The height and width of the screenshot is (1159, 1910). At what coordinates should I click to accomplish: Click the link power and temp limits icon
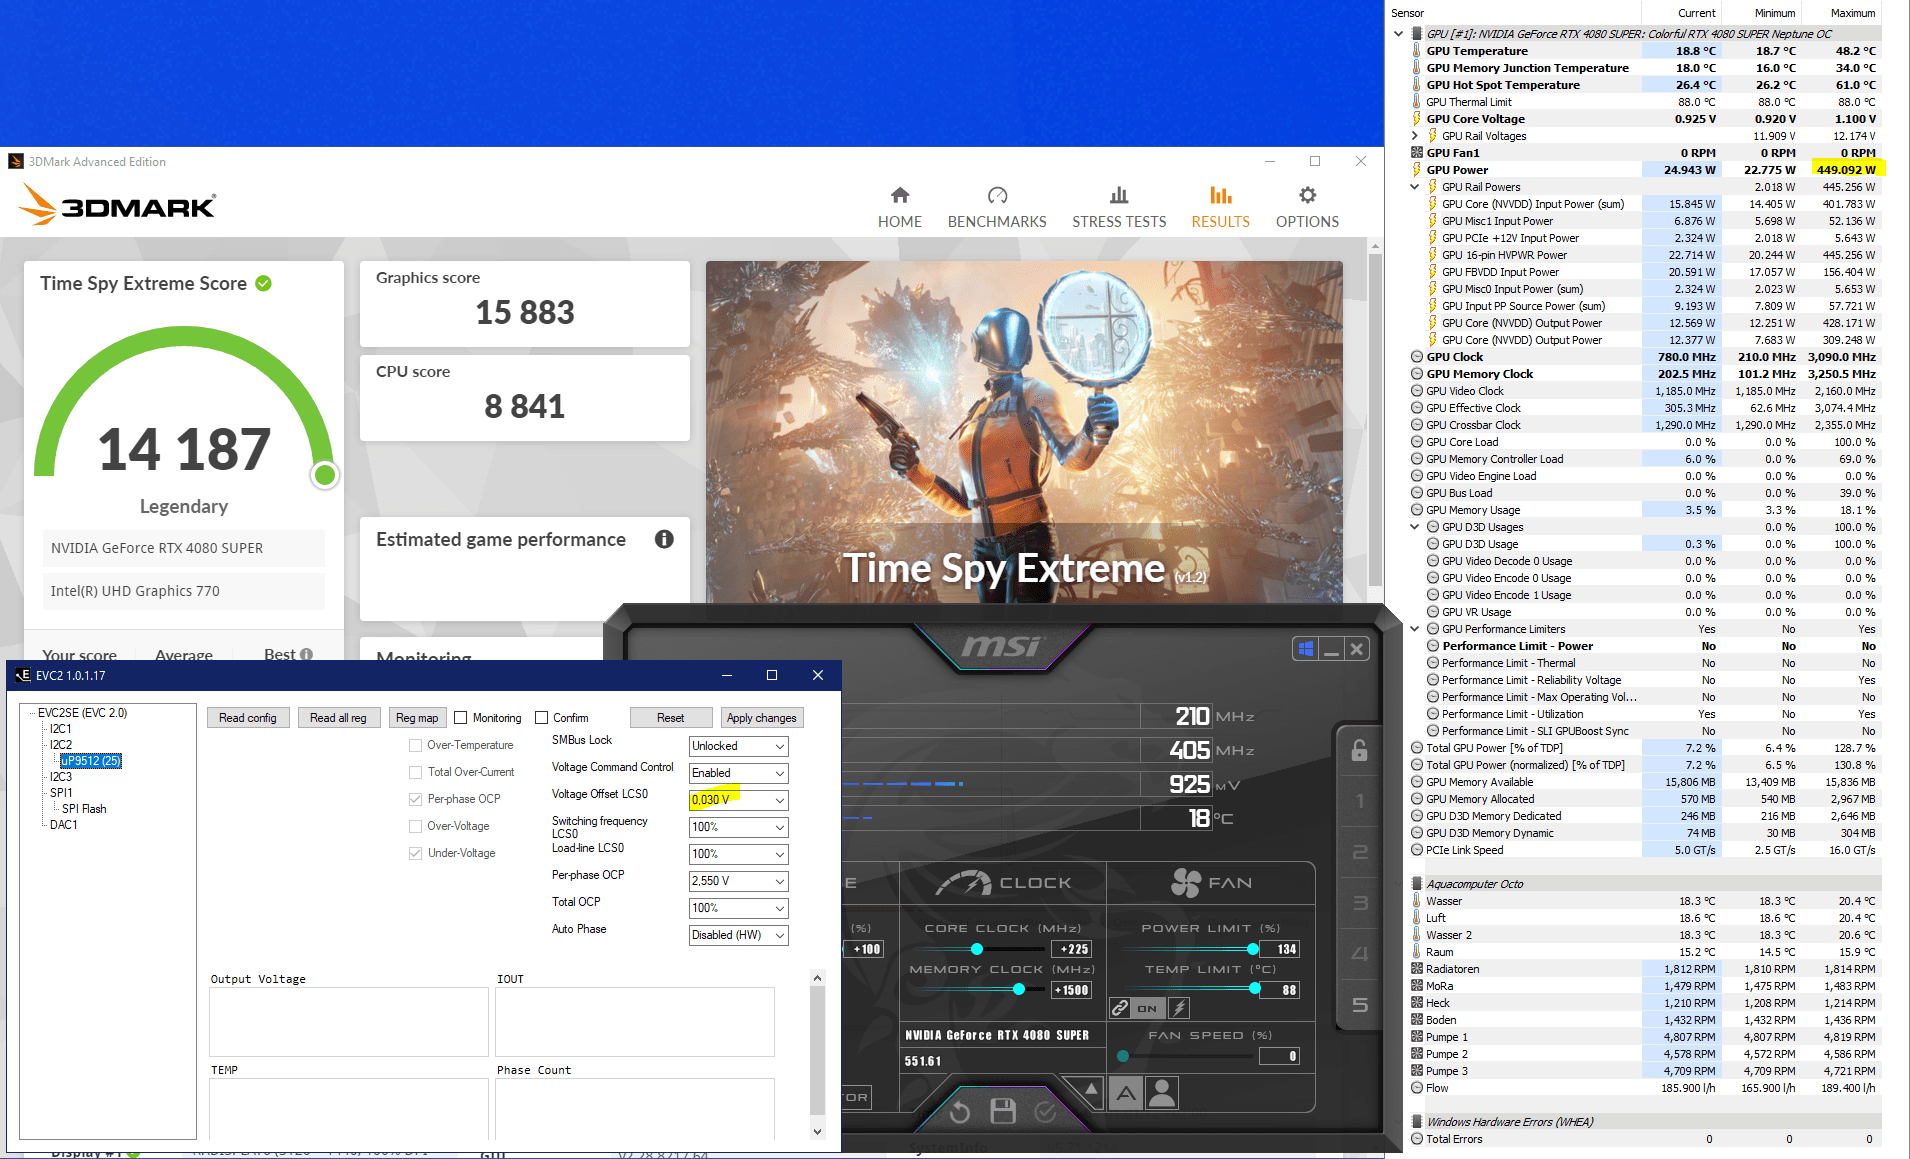point(1120,1008)
